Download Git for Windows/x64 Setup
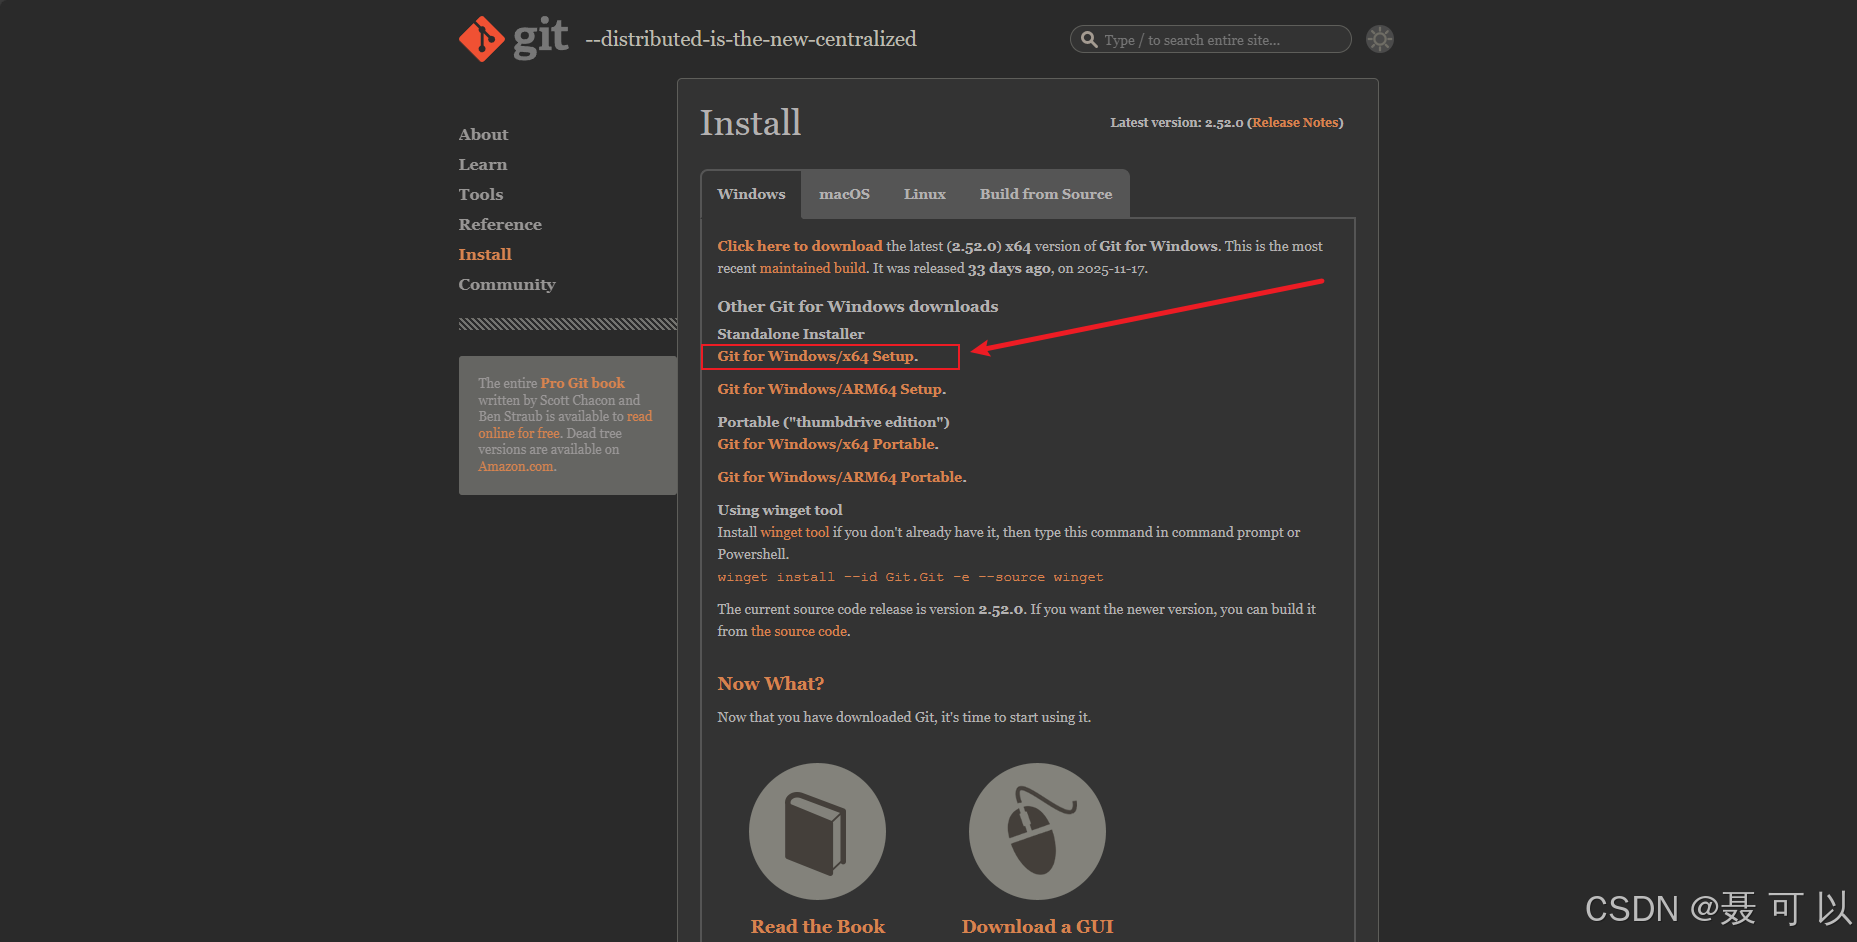The width and height of the screenshot is (1857, 942). 815,356
